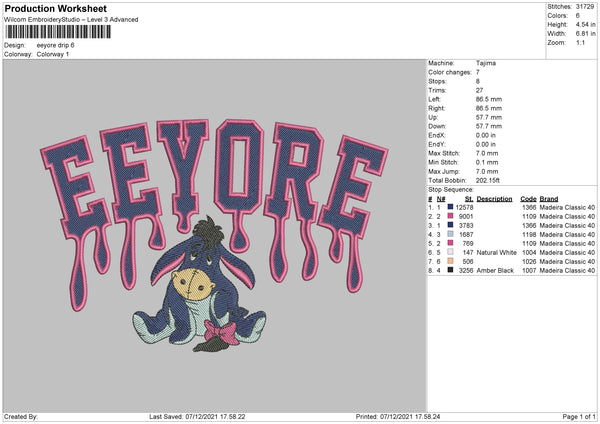Click the Up value '57.7 mm'
Image resolution: width=600 pixels, height=424 pixels.
tap(489, 117)
